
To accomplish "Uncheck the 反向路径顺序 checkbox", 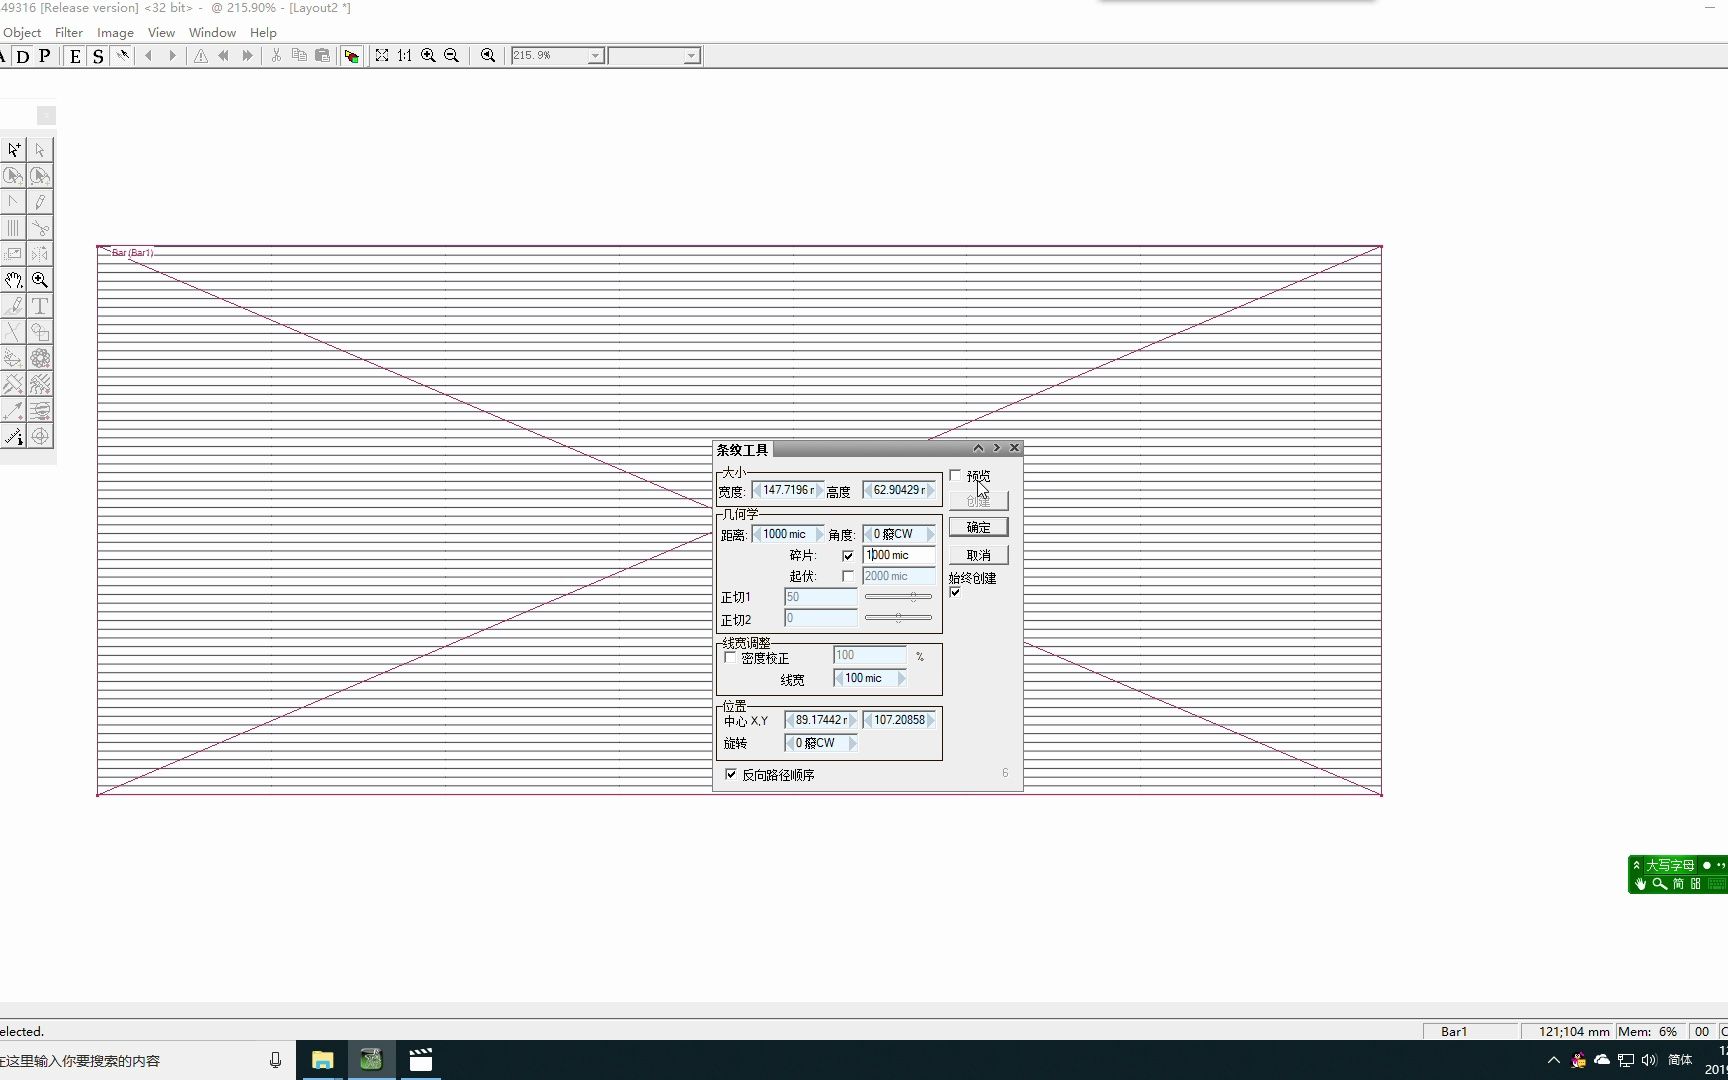I will tap(731, 775).
